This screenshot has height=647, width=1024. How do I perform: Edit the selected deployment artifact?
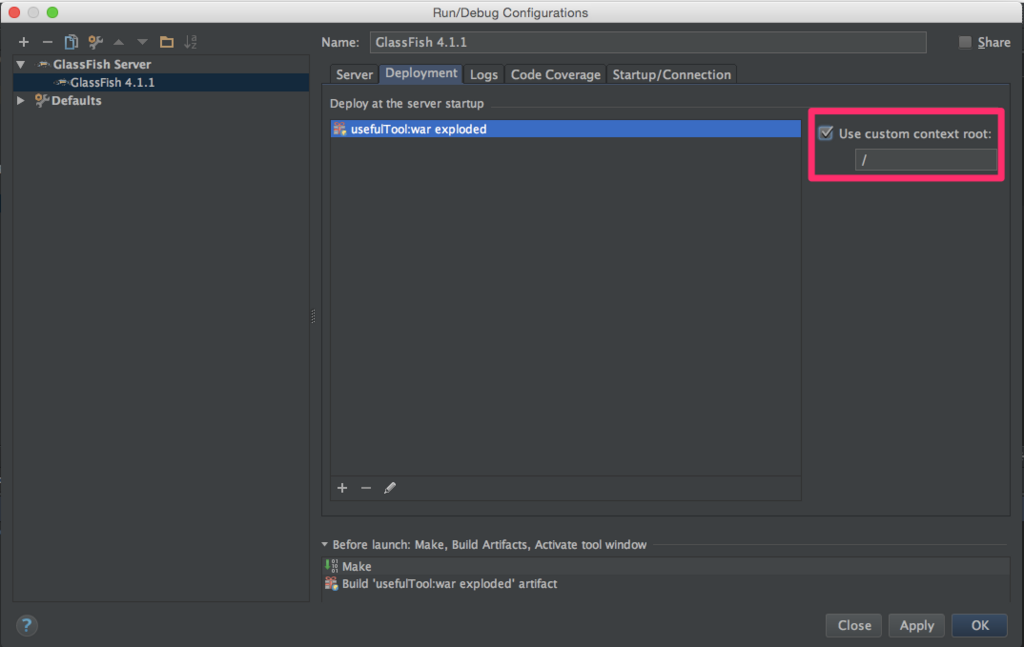tap(390, 488)
